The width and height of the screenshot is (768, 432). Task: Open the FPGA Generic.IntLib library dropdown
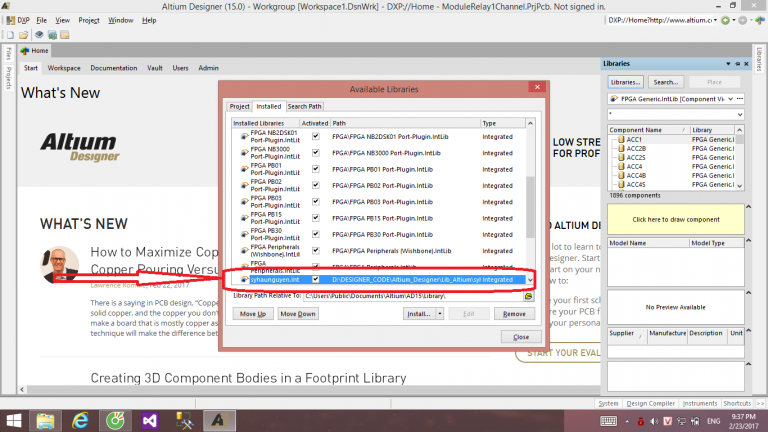(x=730, y=99)
